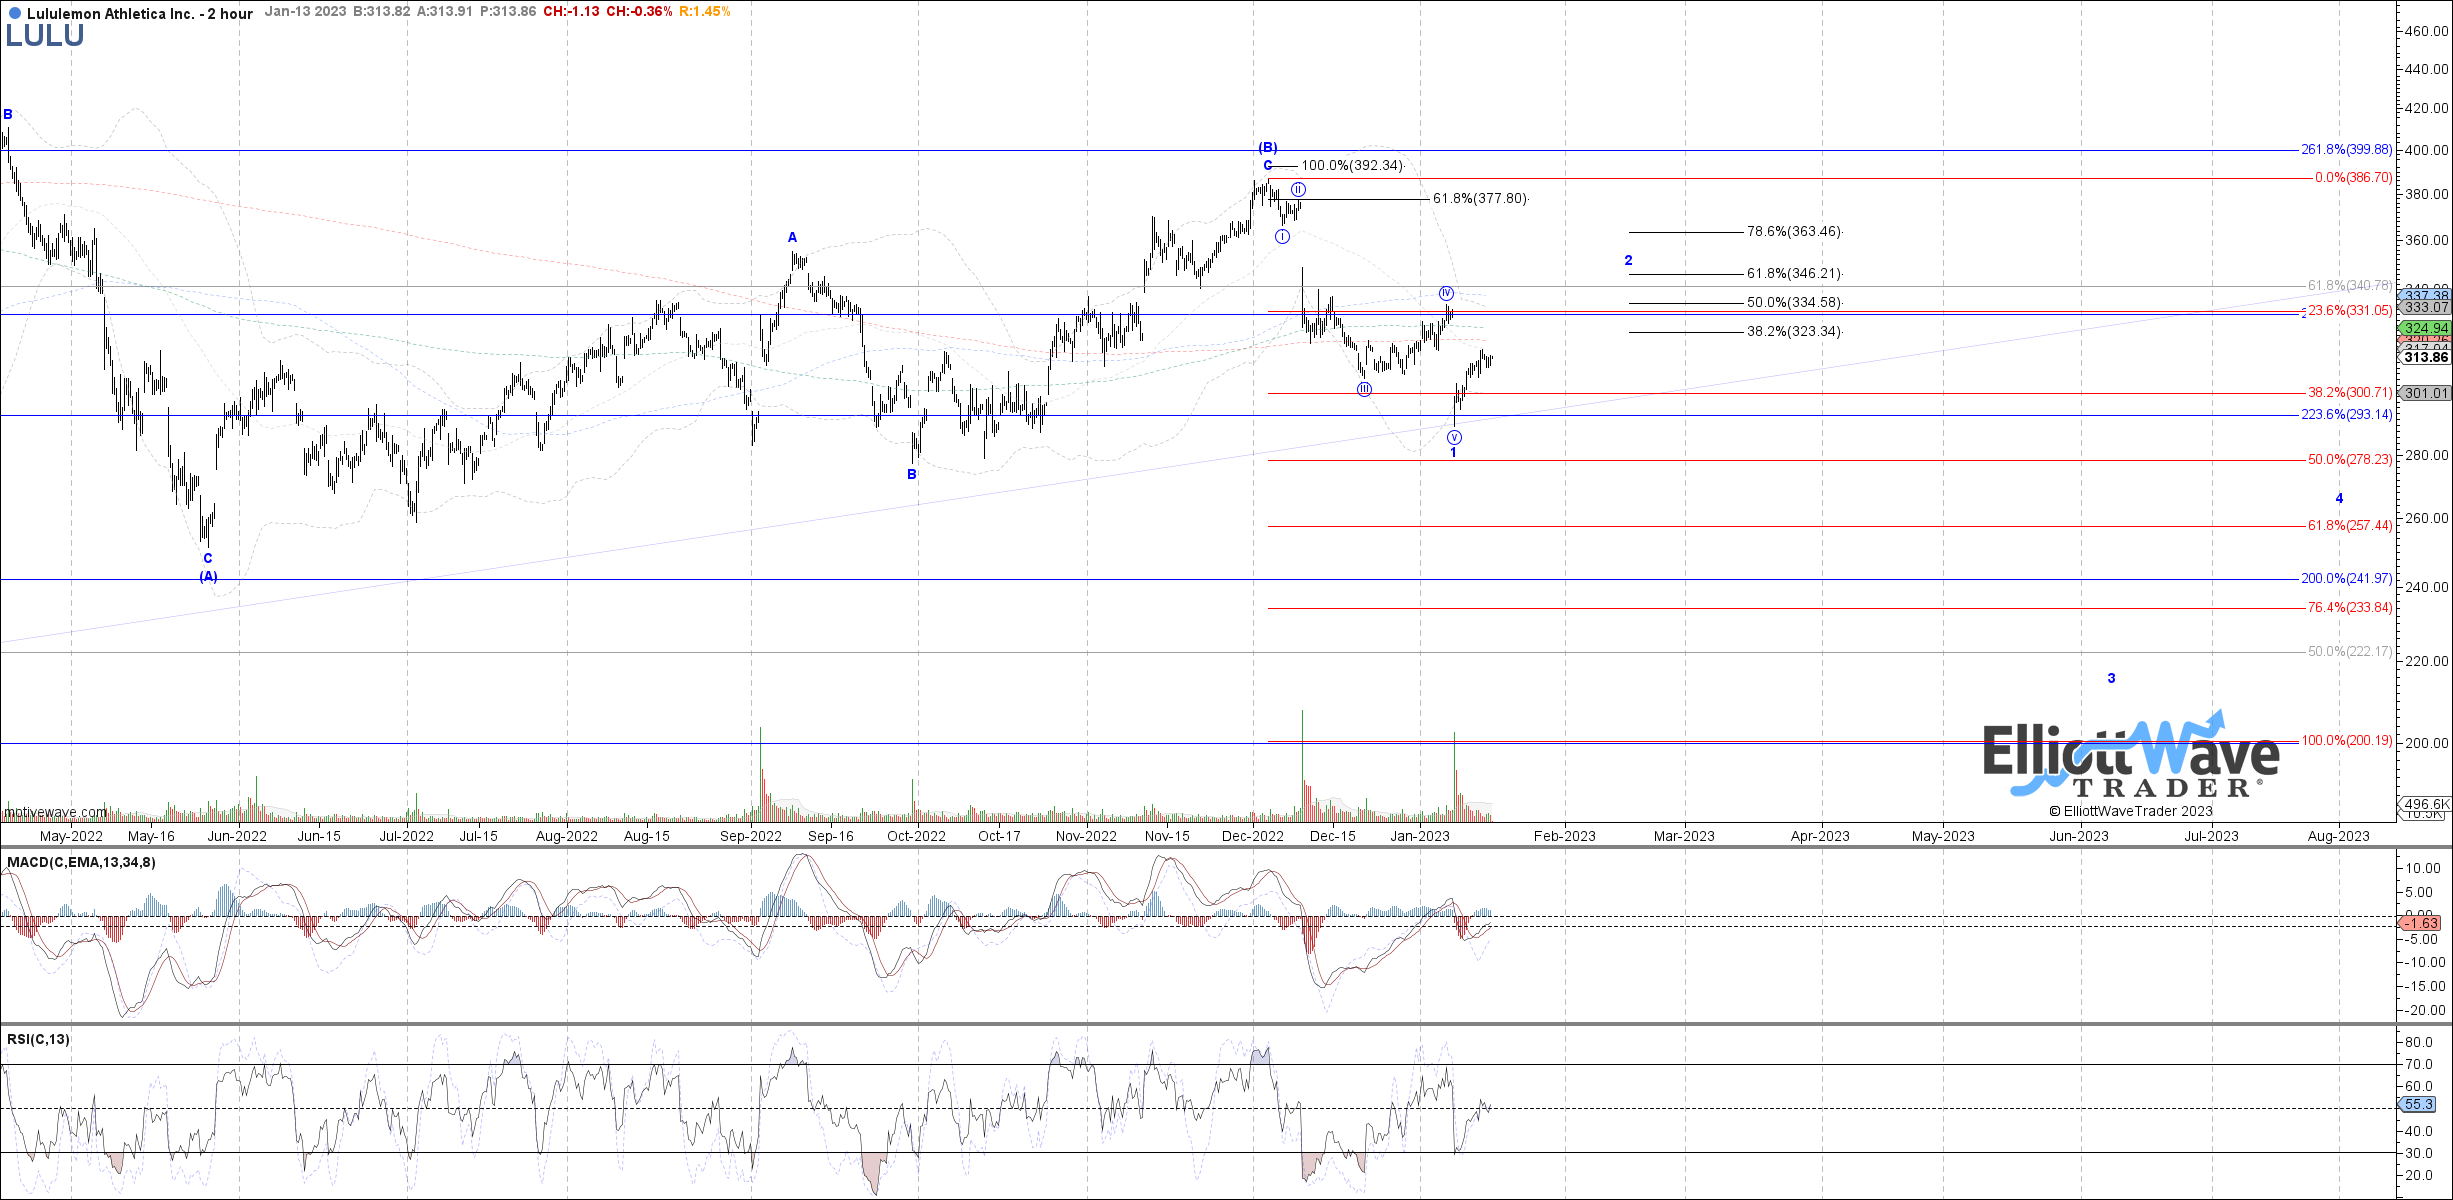The width and height of the screenshot is (2453, 1200).
Task: Click the blue 'A' label at August peak
Action: pyautogui.click(x=793, y=238)
